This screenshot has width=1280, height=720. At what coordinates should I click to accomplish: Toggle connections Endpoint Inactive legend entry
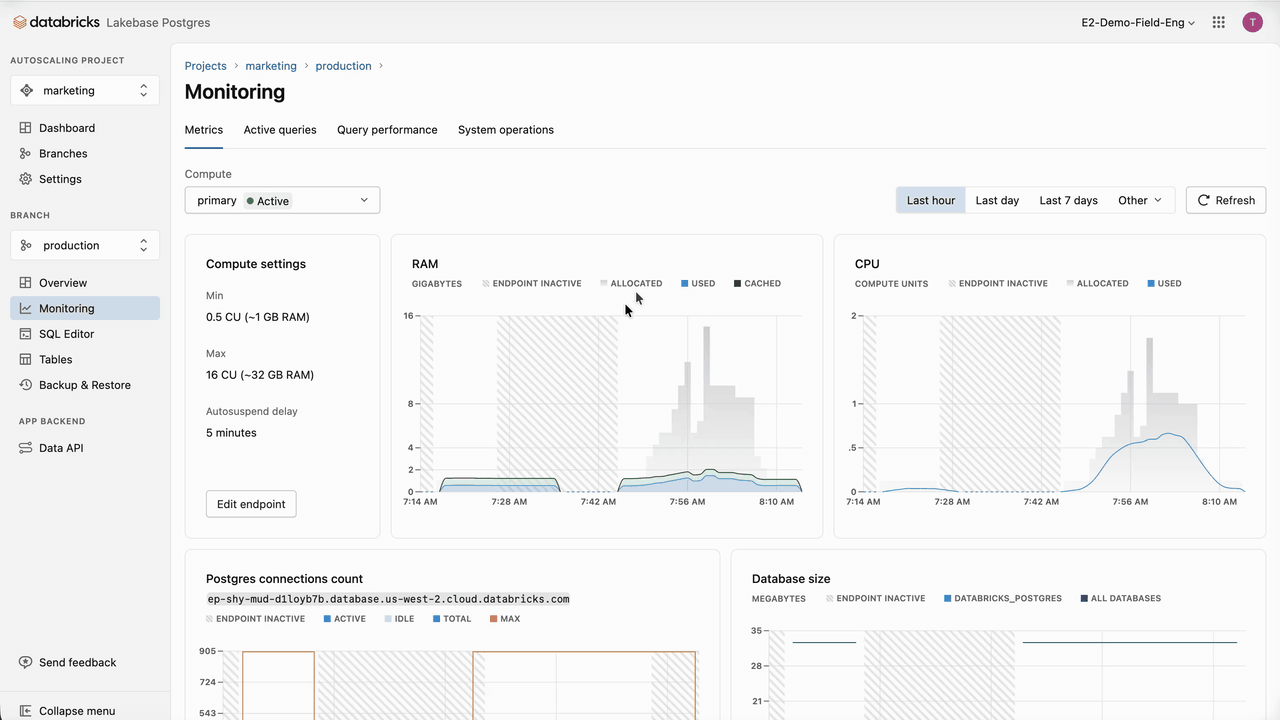coord(256,619)
